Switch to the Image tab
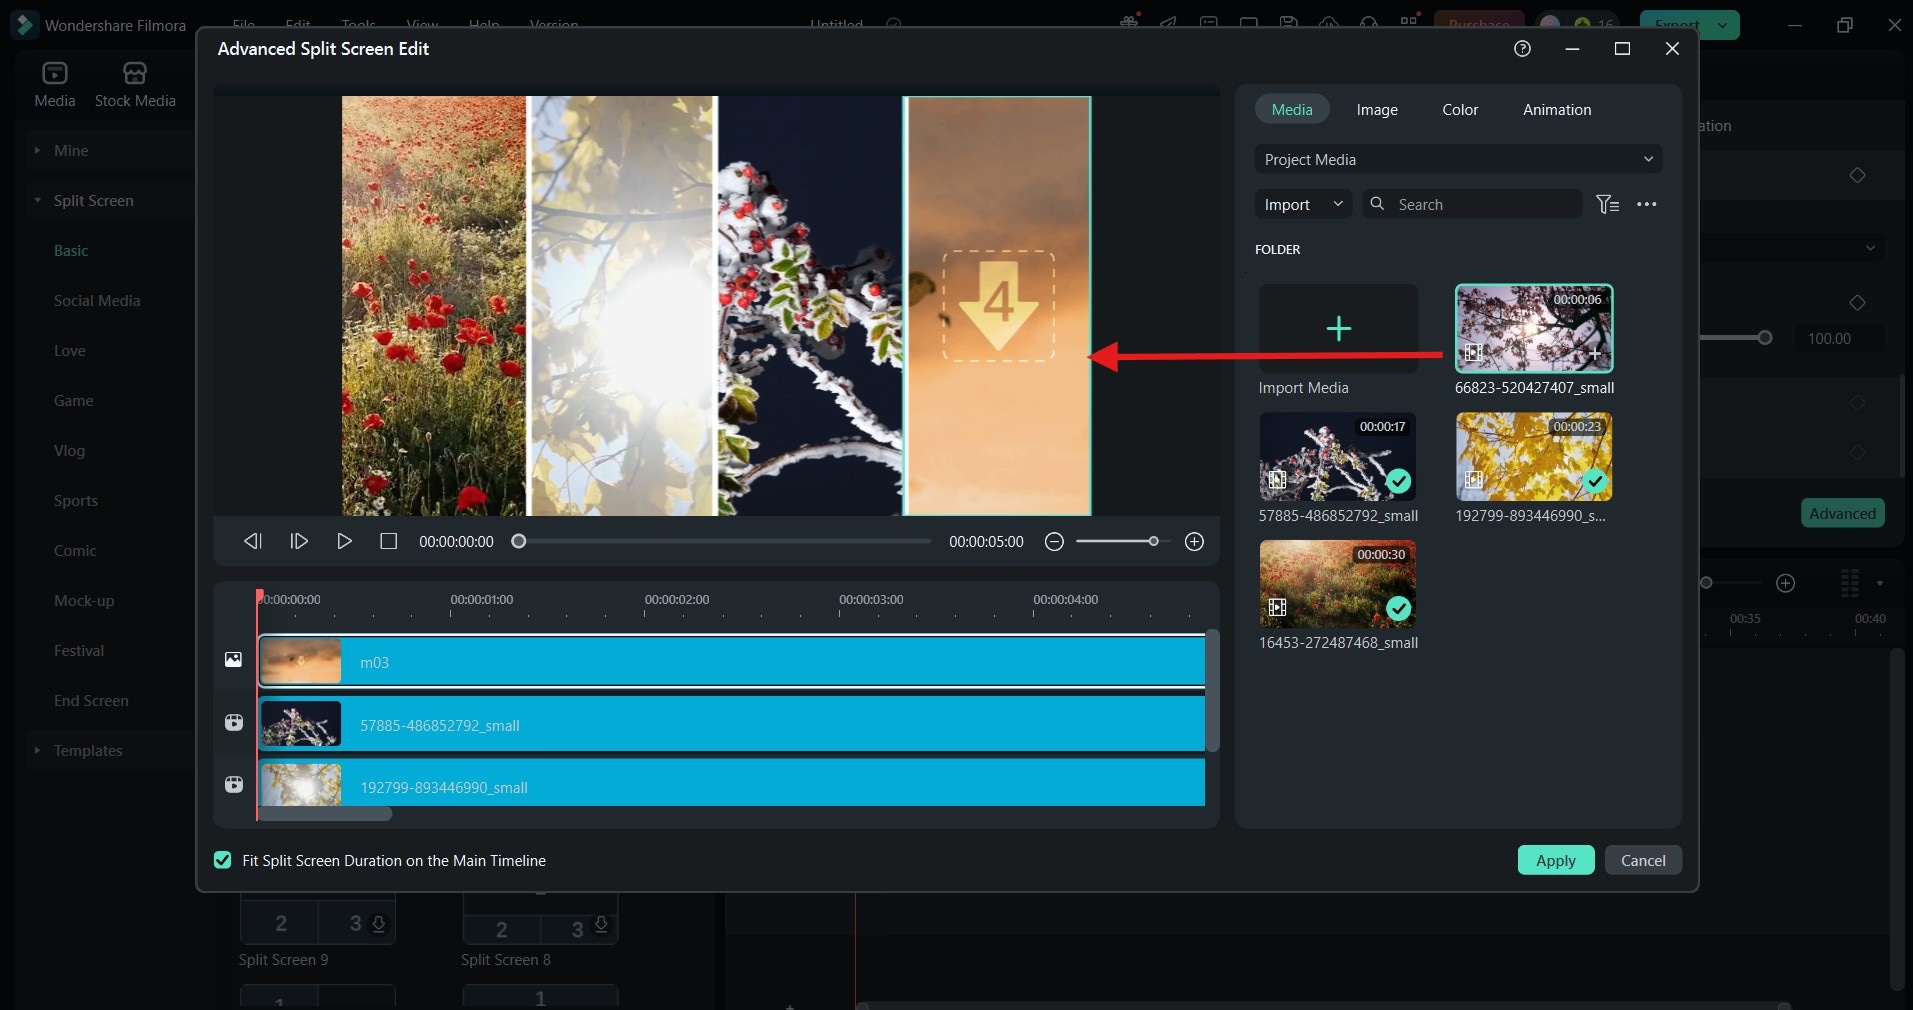This screenshot has height=1010, width=1913. pos(1377,109)
